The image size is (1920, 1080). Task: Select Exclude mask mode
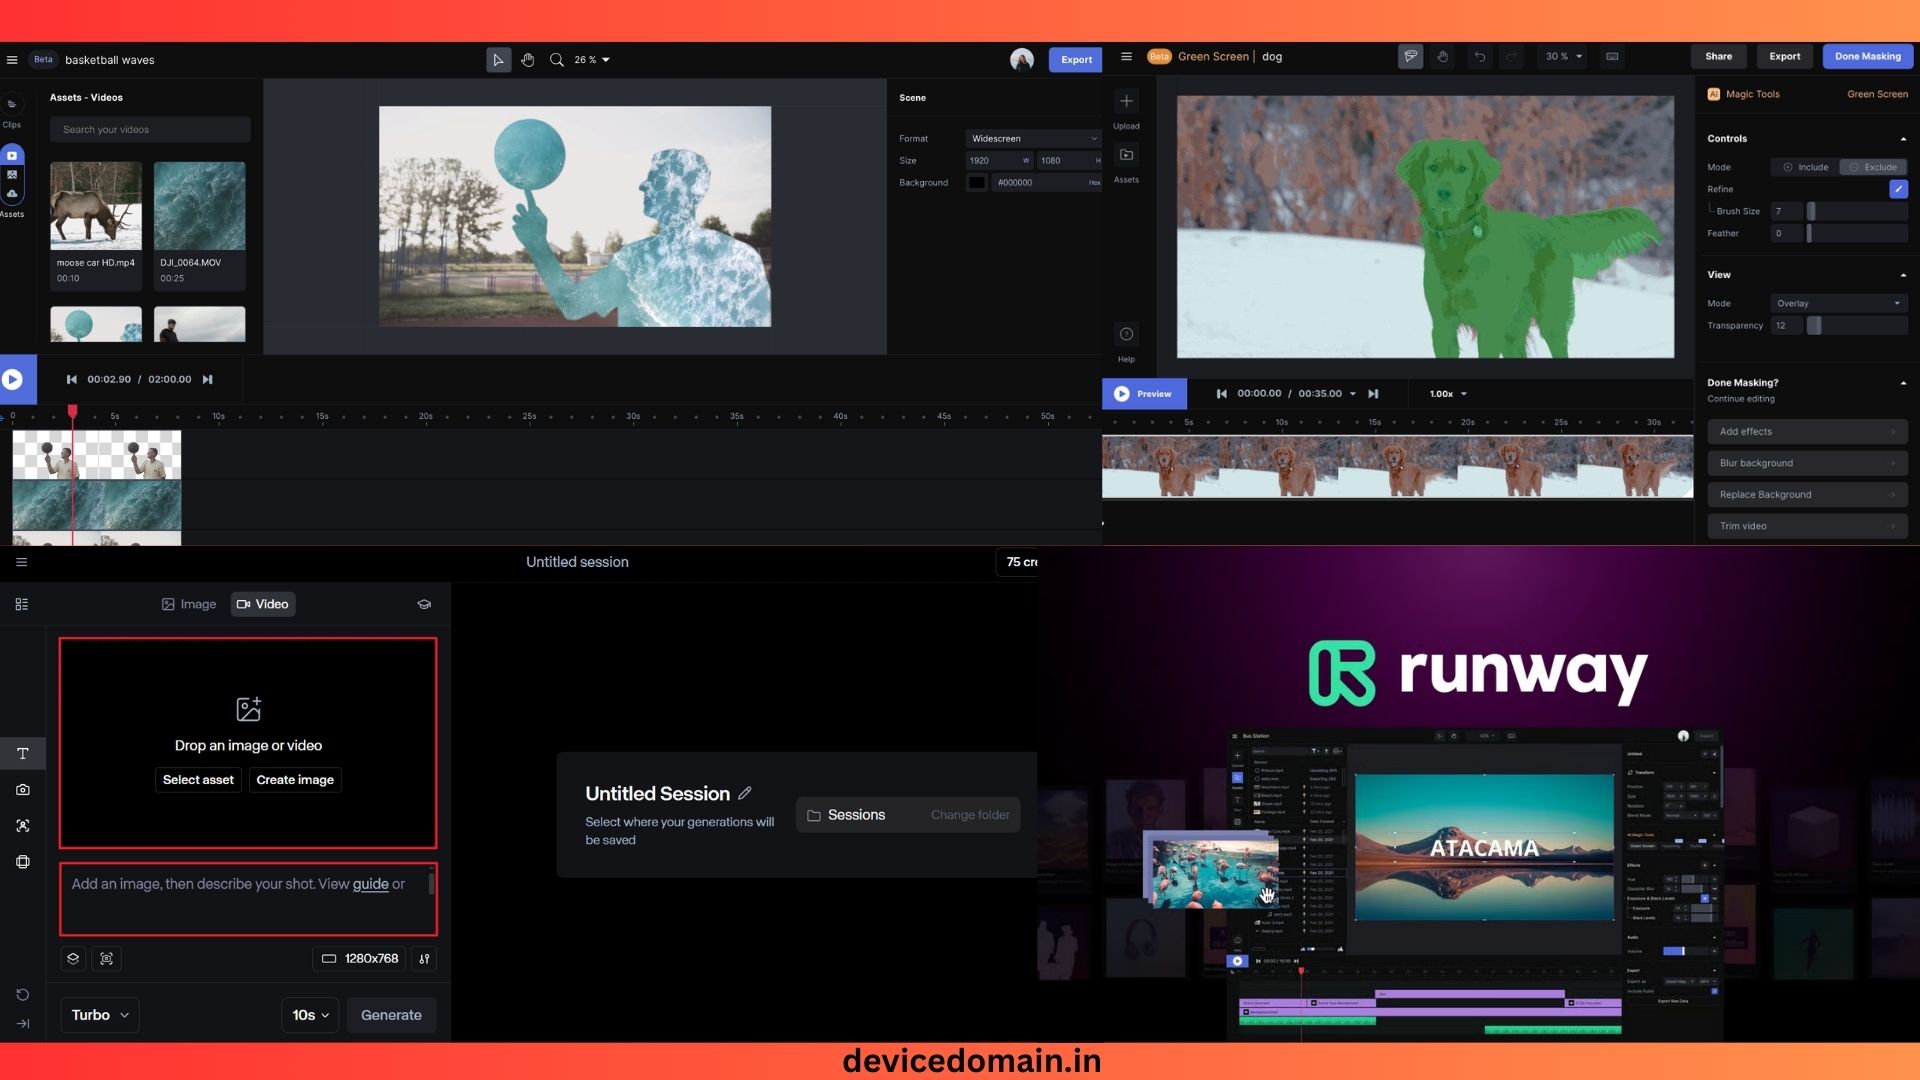tap(1872, 167)
